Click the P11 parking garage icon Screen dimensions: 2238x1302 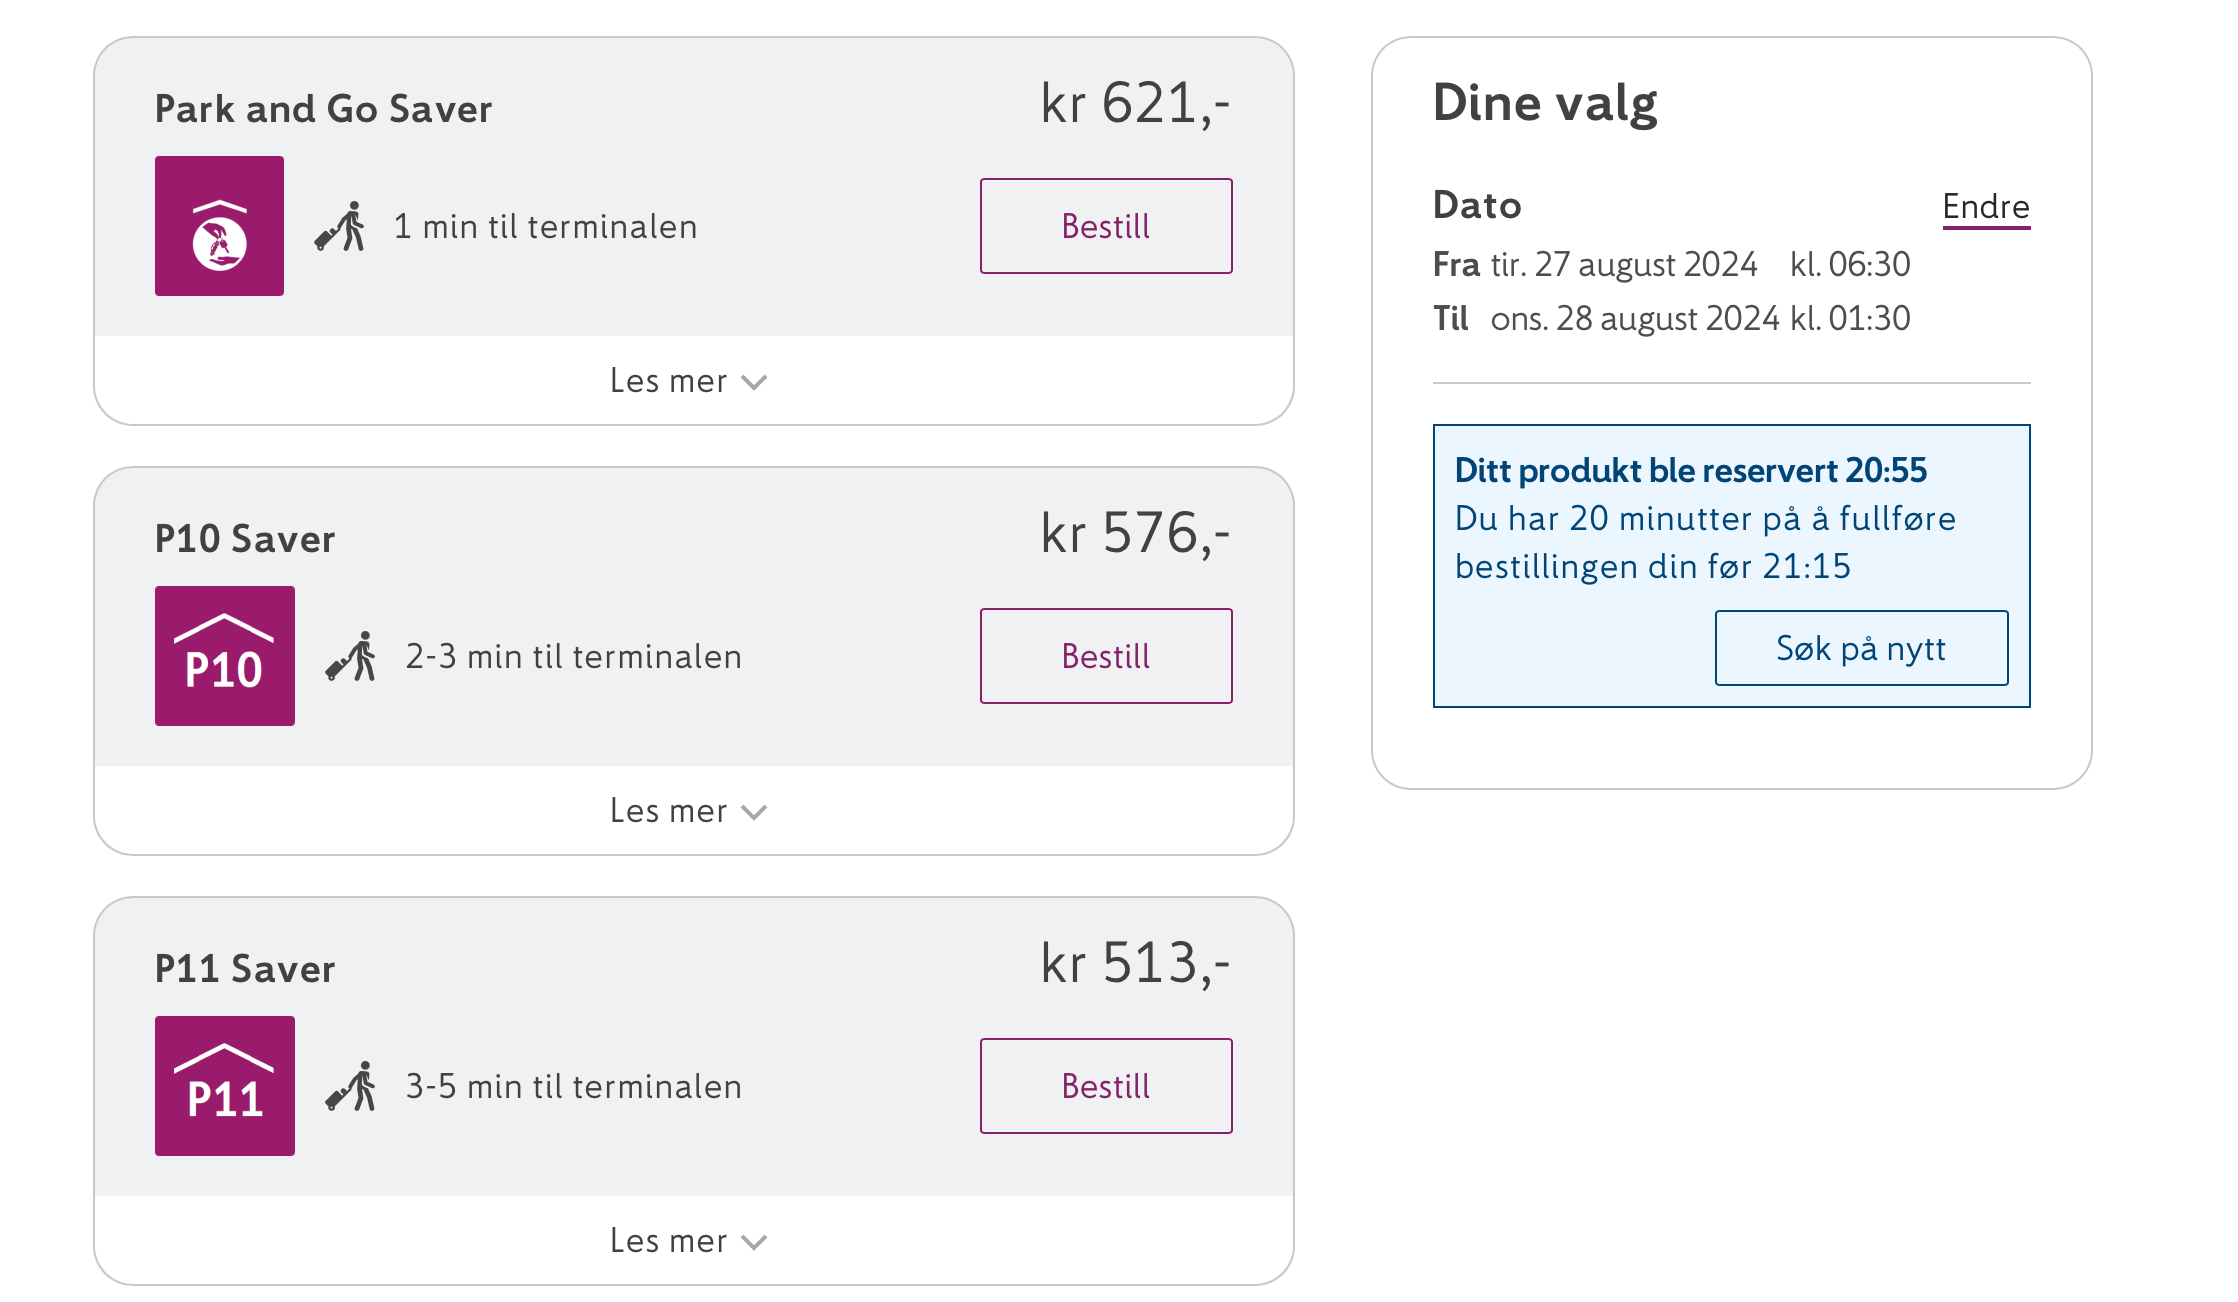coord(225,1086)
